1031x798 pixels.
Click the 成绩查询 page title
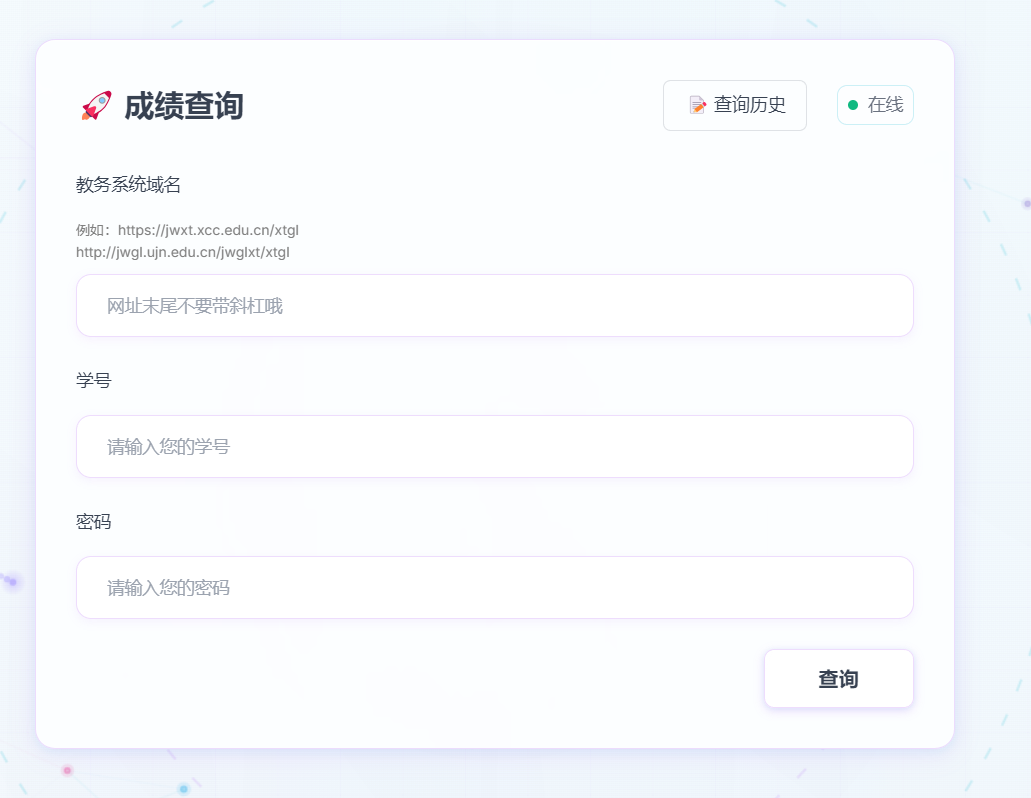click(183, 106)
